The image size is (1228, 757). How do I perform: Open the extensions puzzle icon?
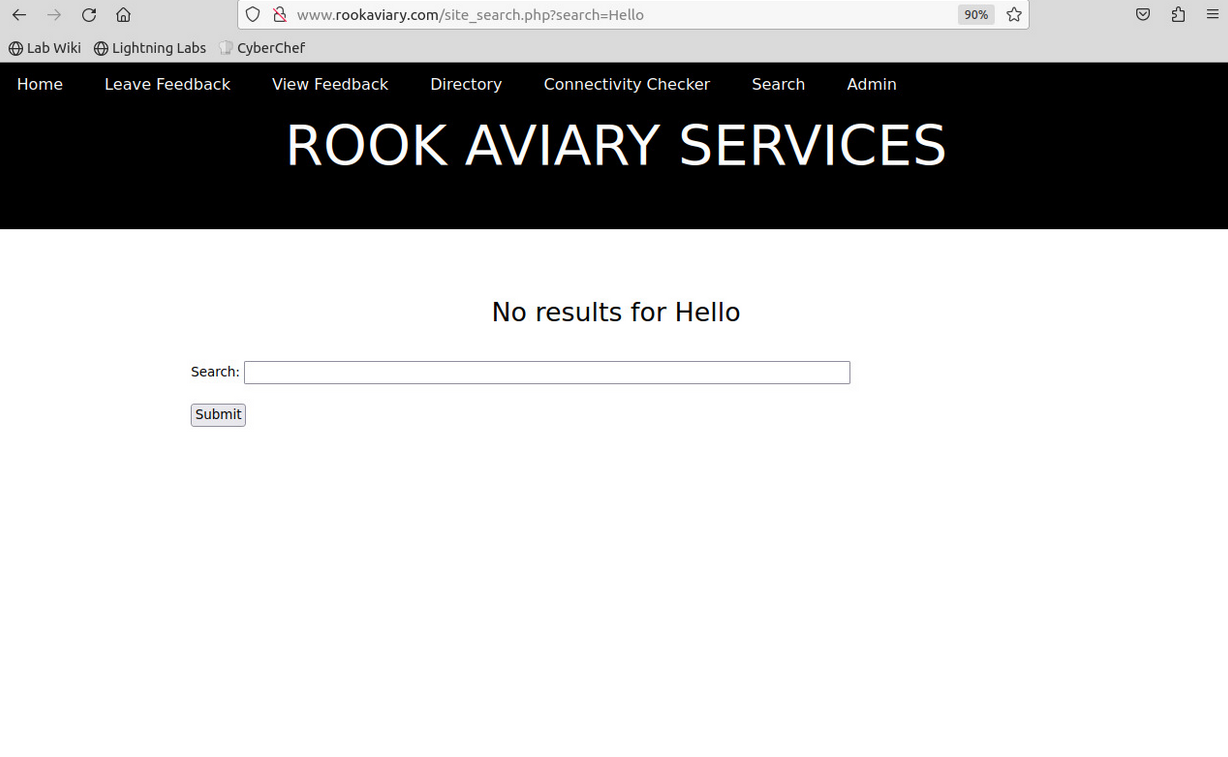click(1178, 15)
